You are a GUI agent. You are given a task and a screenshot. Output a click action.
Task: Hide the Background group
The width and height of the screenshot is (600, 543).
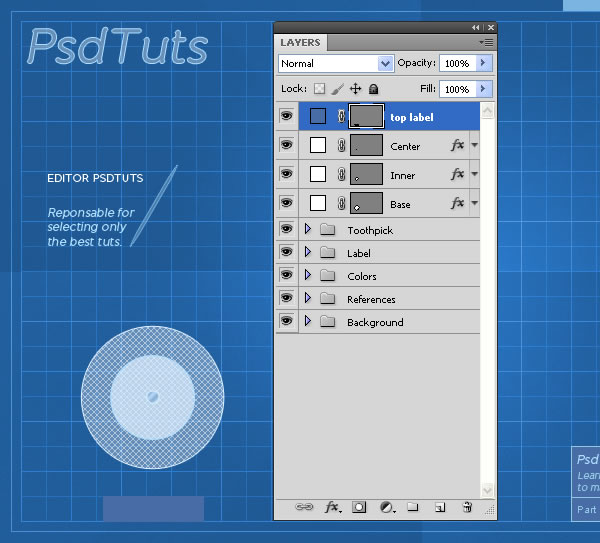click(287, 321)
